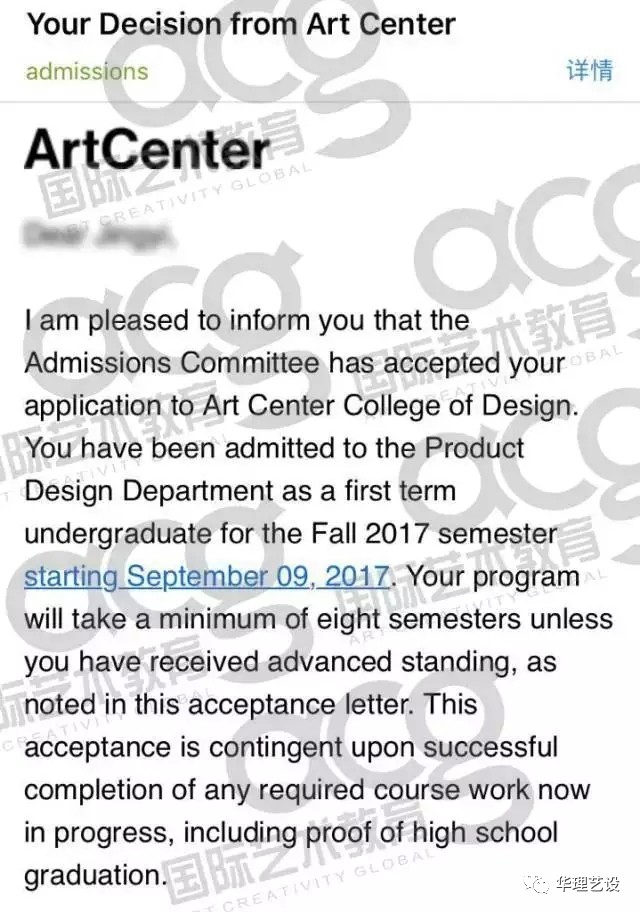Click the bold ArtCenter logo heading
Viewport: 640px width, 912px height.
(147, 149)
